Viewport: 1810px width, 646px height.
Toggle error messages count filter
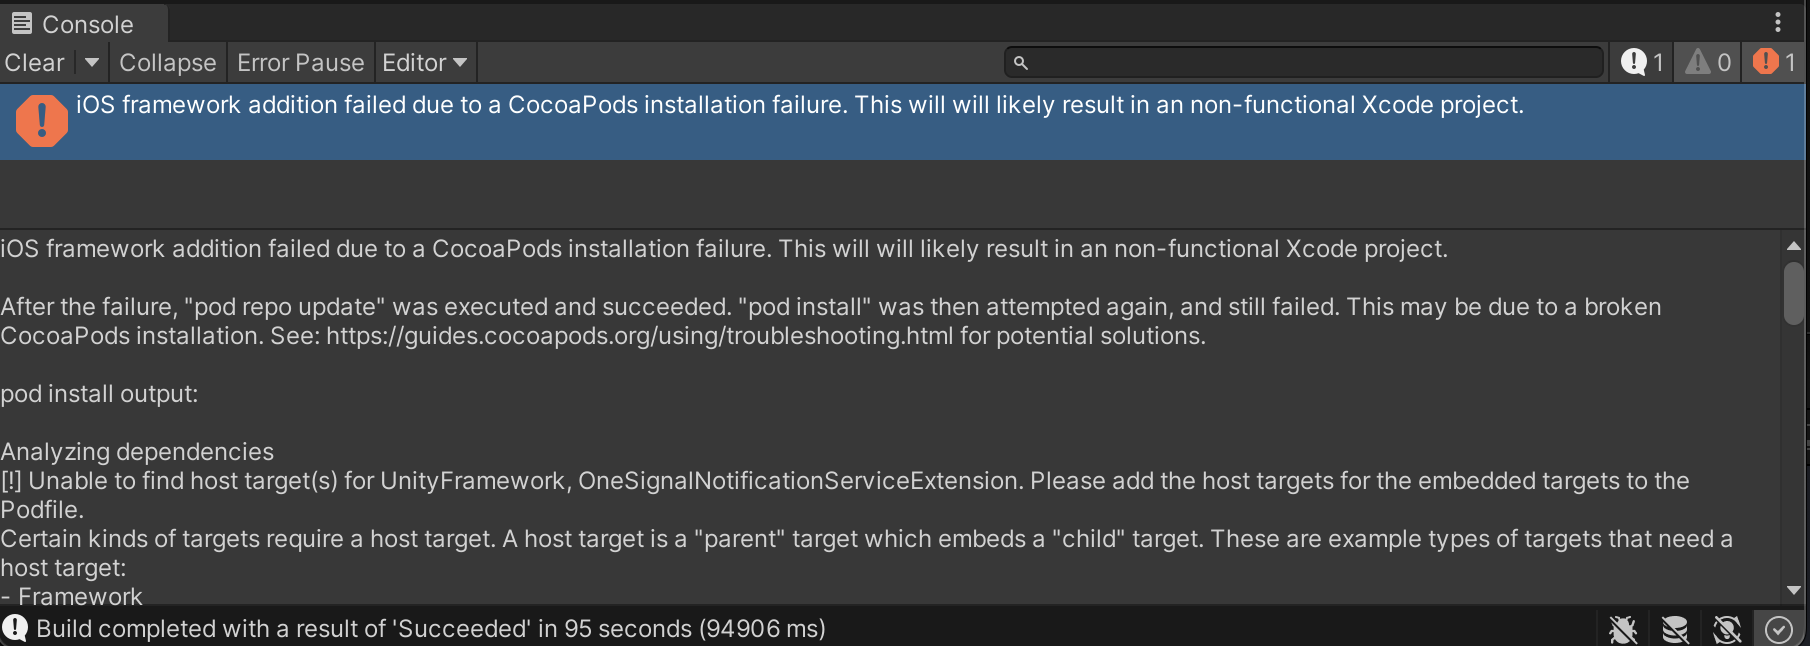point(1774,62)
